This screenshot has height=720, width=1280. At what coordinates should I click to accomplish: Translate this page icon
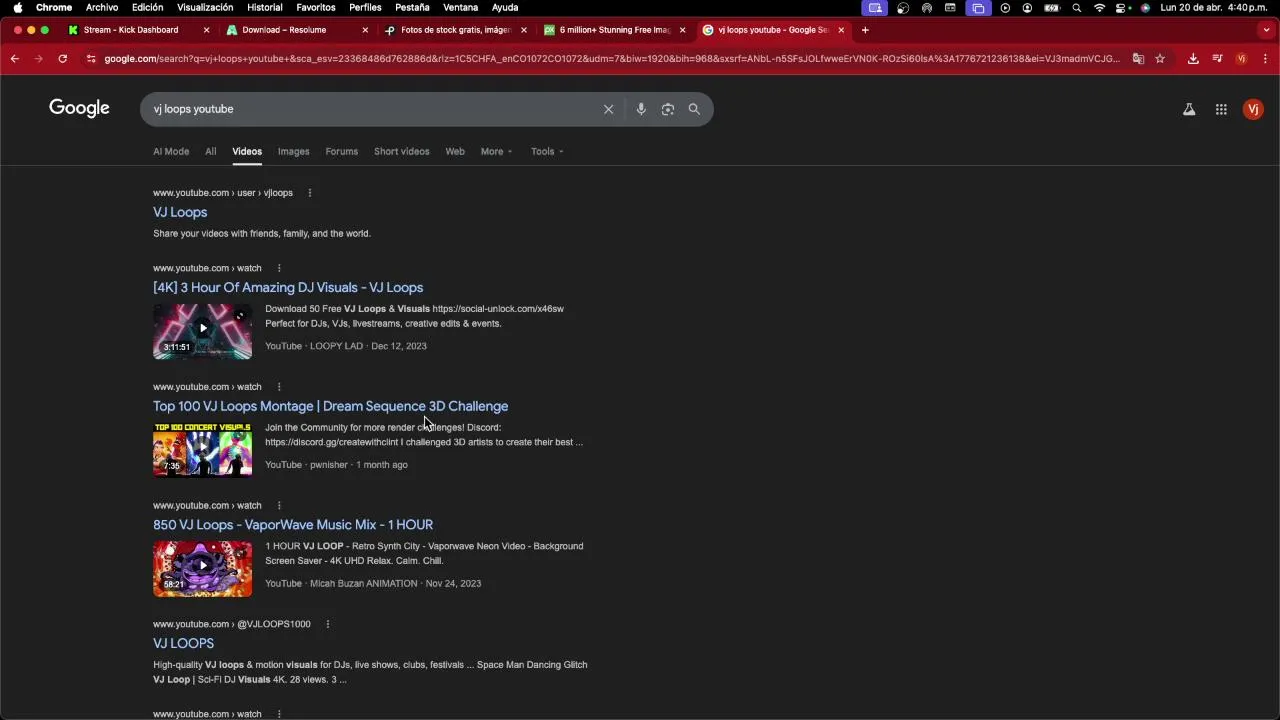(x=1138, y=59)
